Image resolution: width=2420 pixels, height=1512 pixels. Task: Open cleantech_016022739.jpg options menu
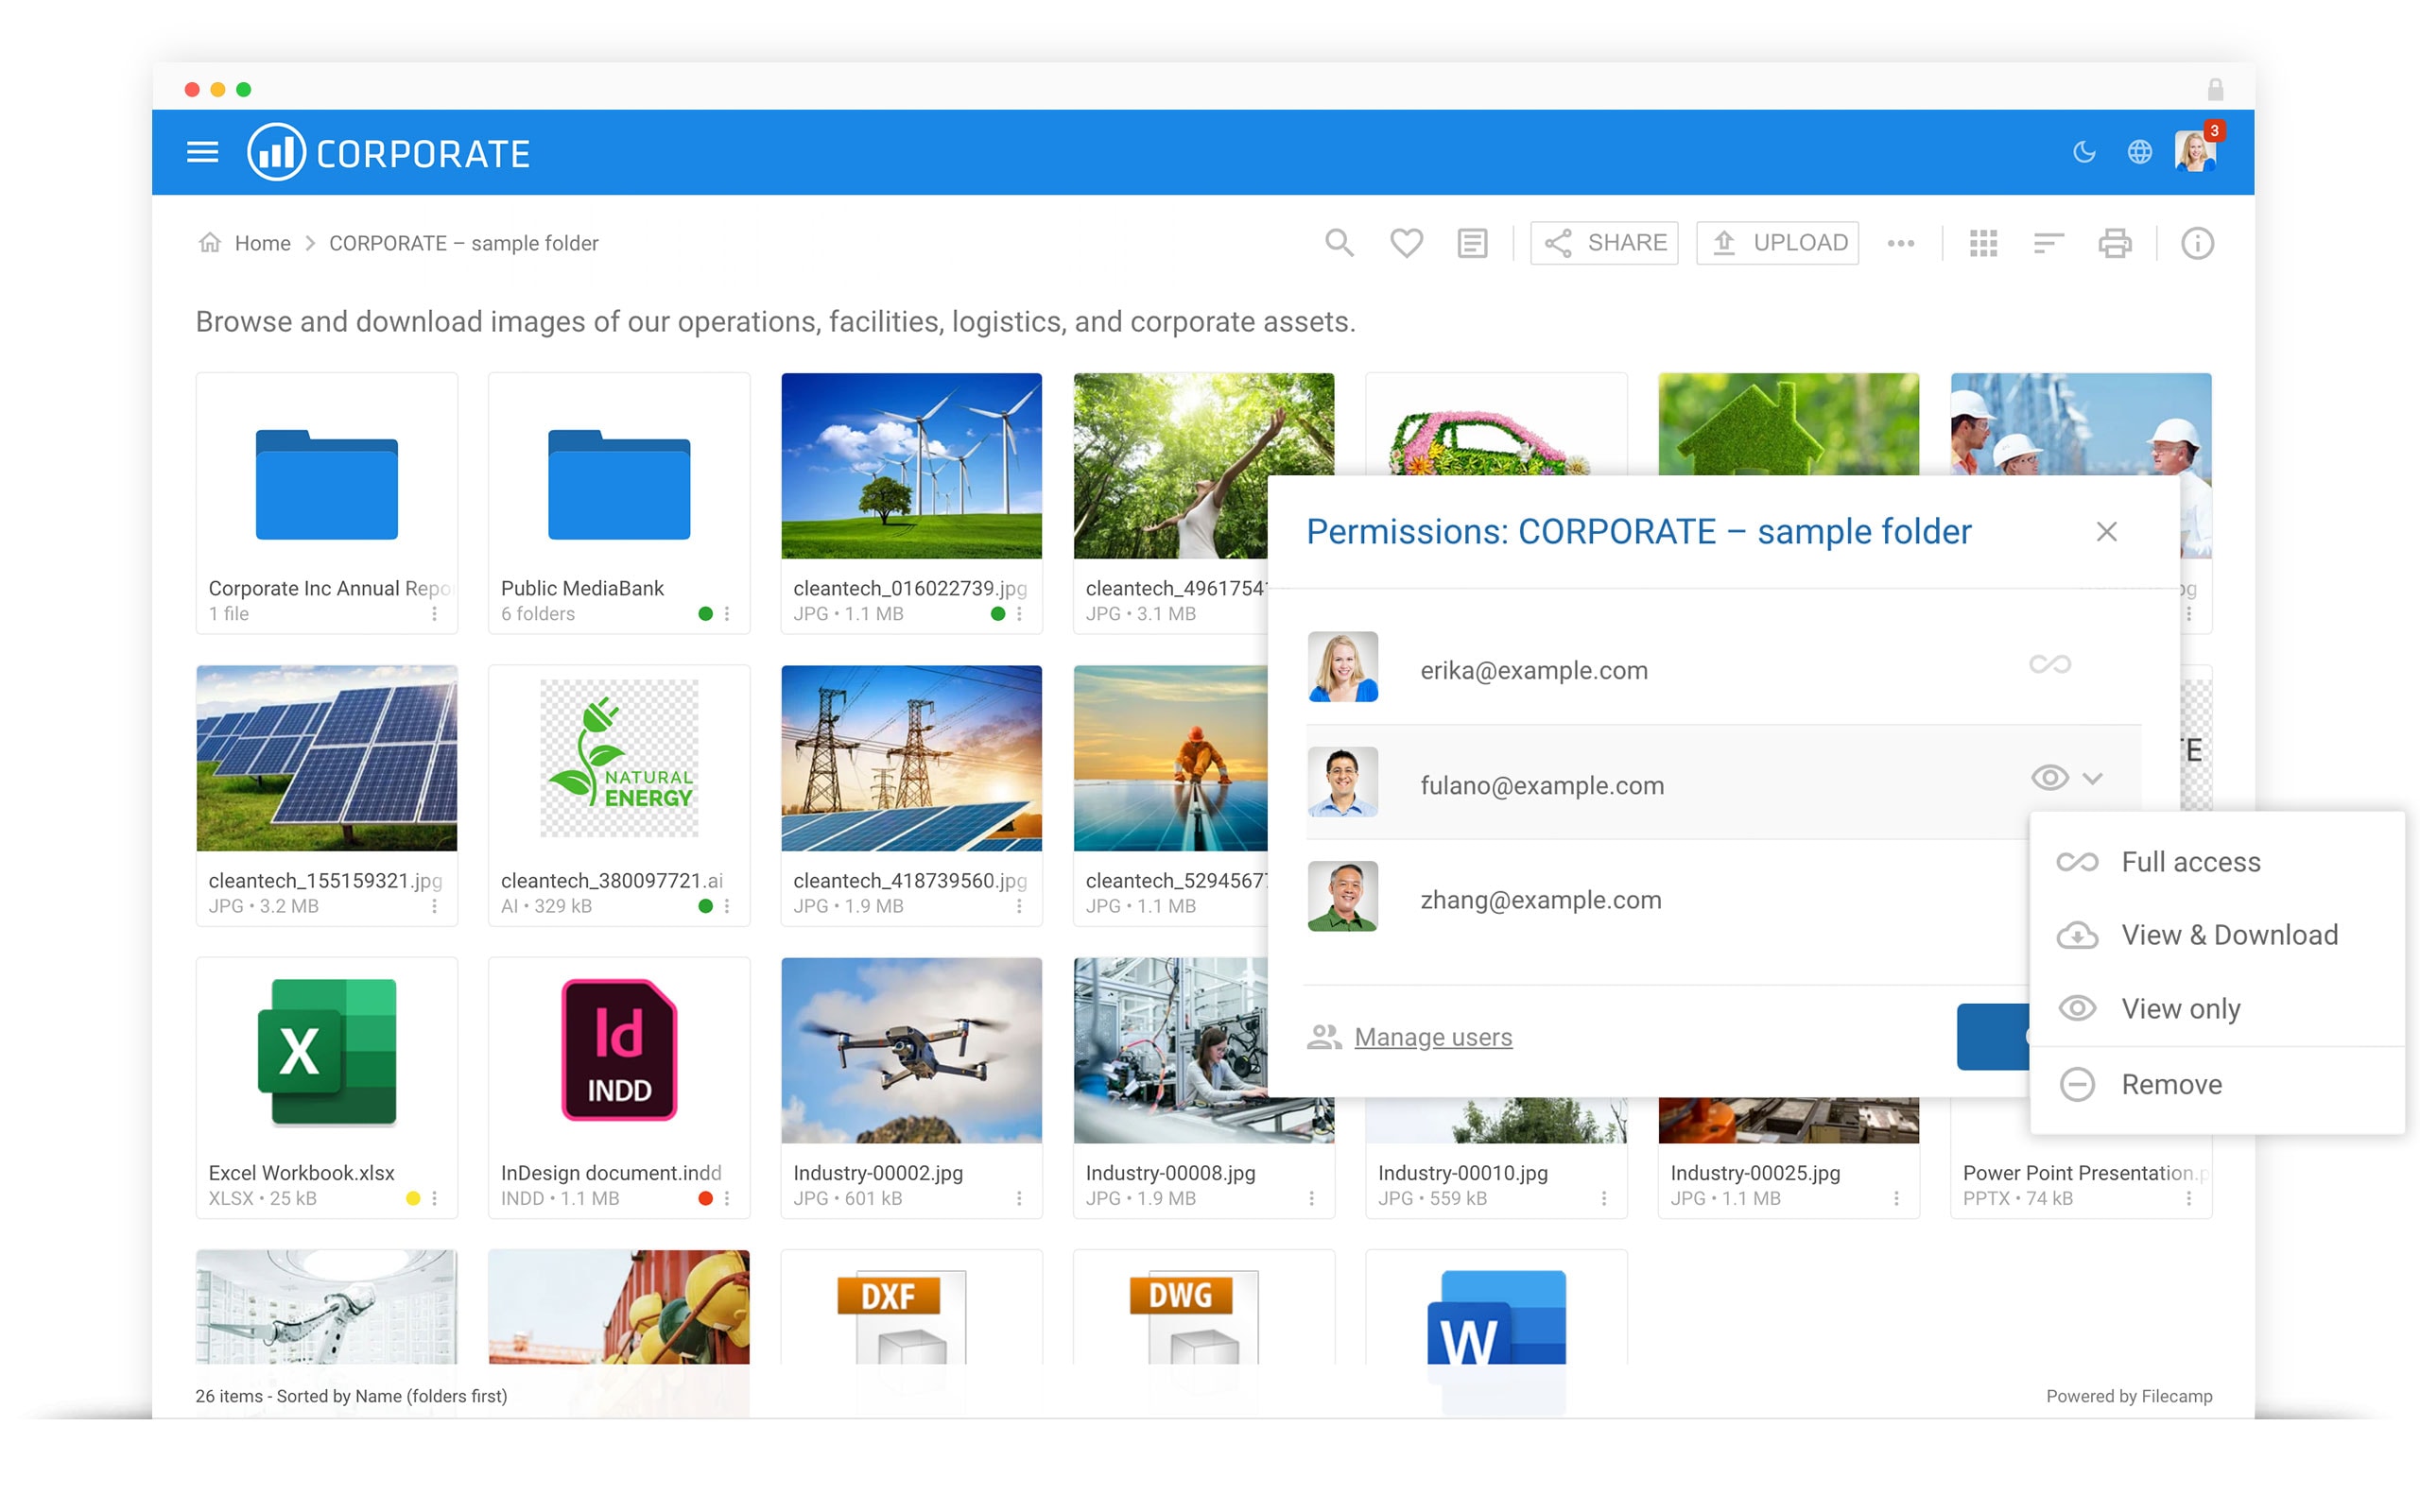point(1019,614)
